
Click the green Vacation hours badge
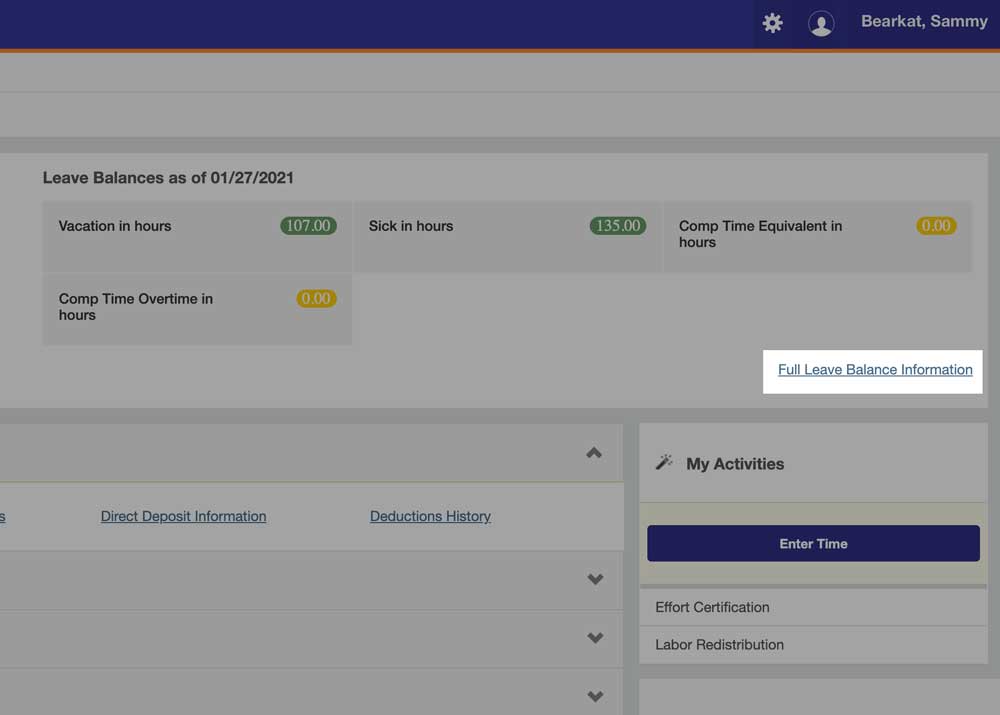tap(308, 225)
